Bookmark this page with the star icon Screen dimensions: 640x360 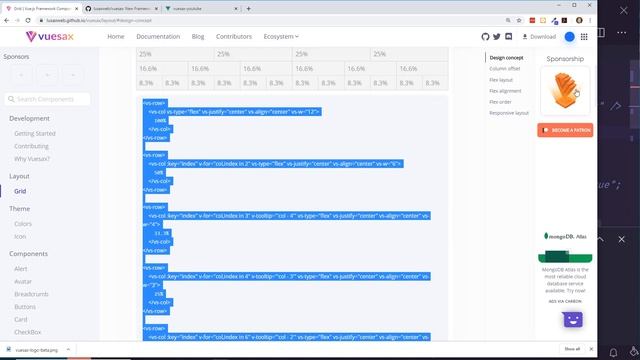tap(519, 20)
